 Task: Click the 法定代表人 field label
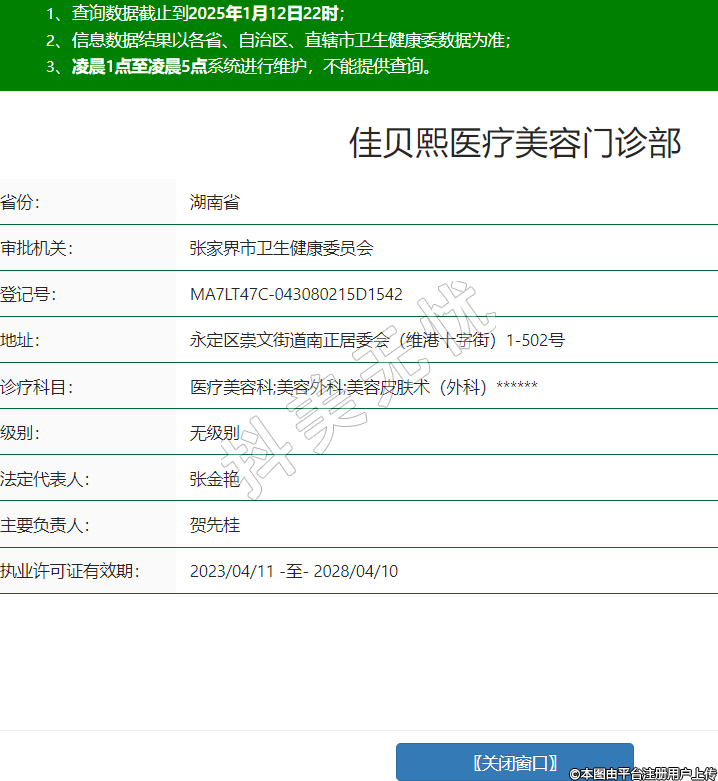[44, 479]
